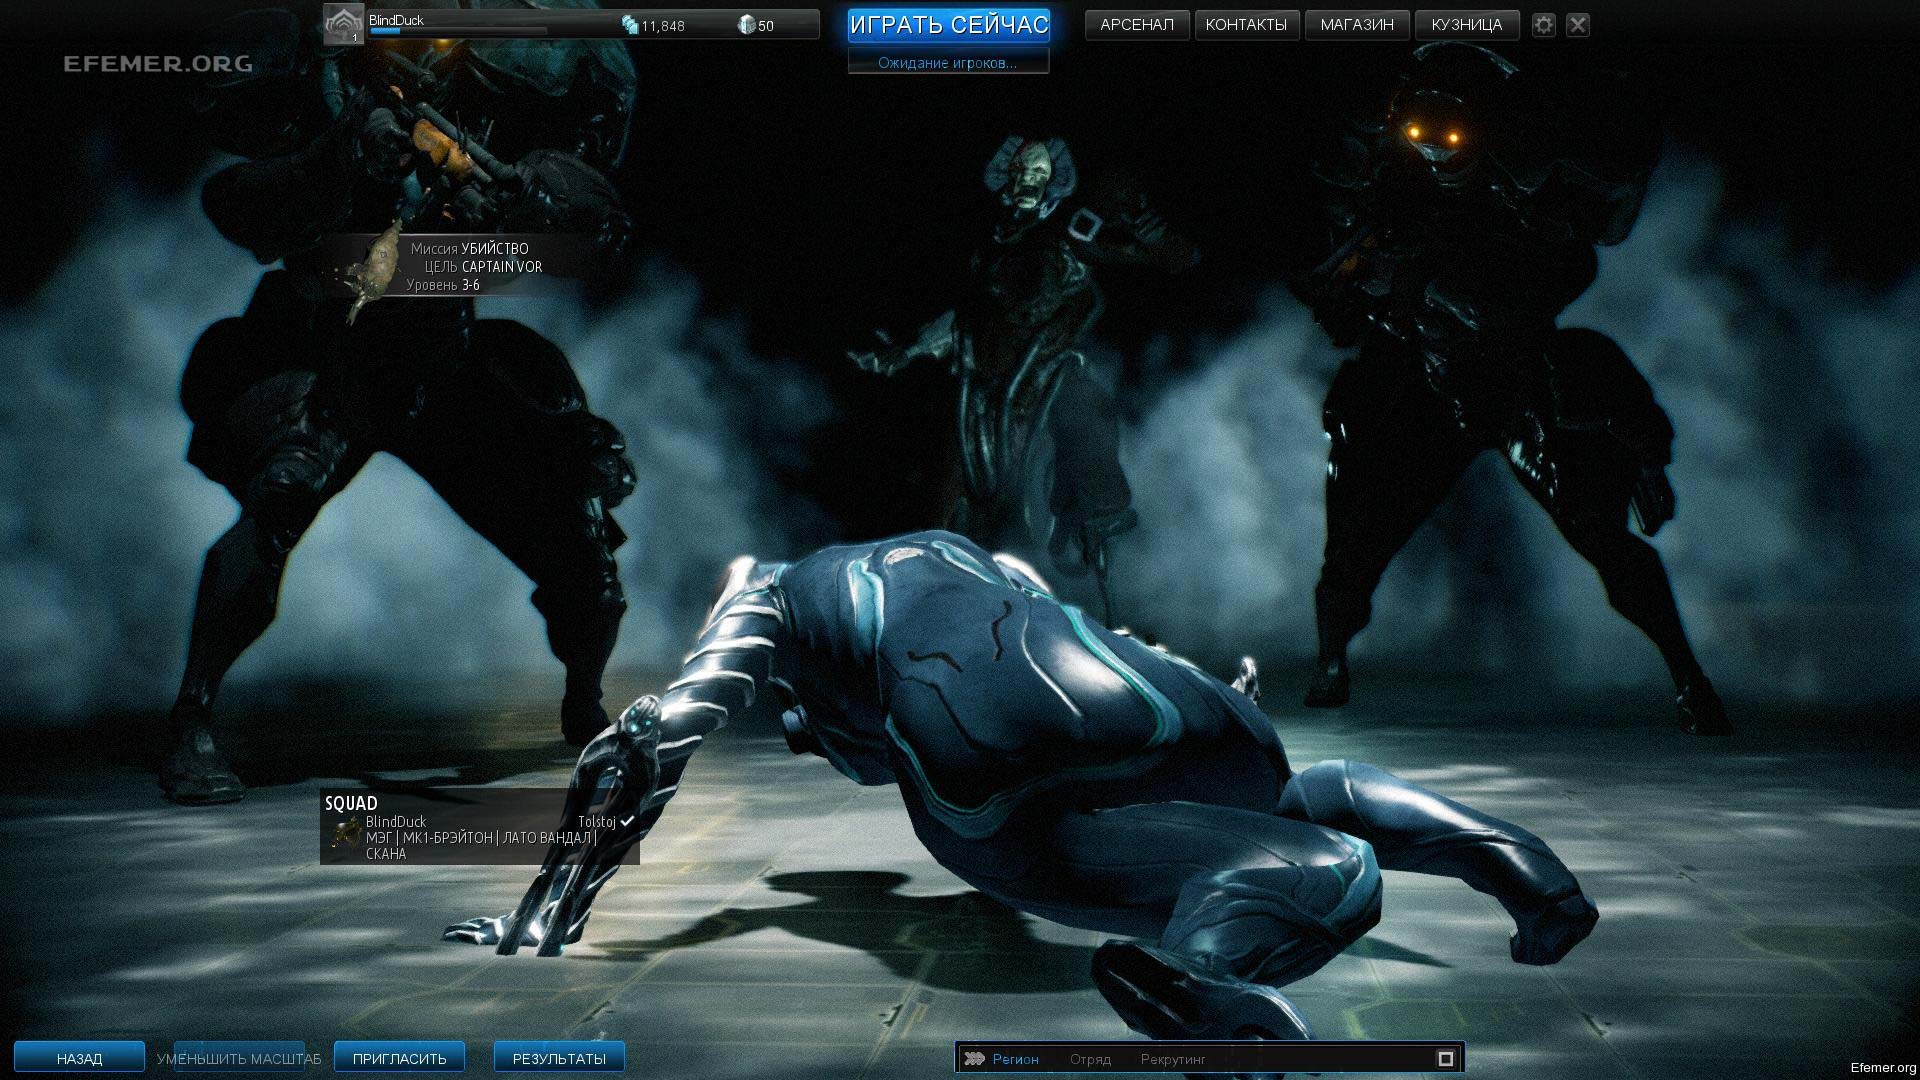The height and width of the screenshot is (1080, 1920).
Task: Switch to the Регион chat tab
Action: tap(1015, 1059)
